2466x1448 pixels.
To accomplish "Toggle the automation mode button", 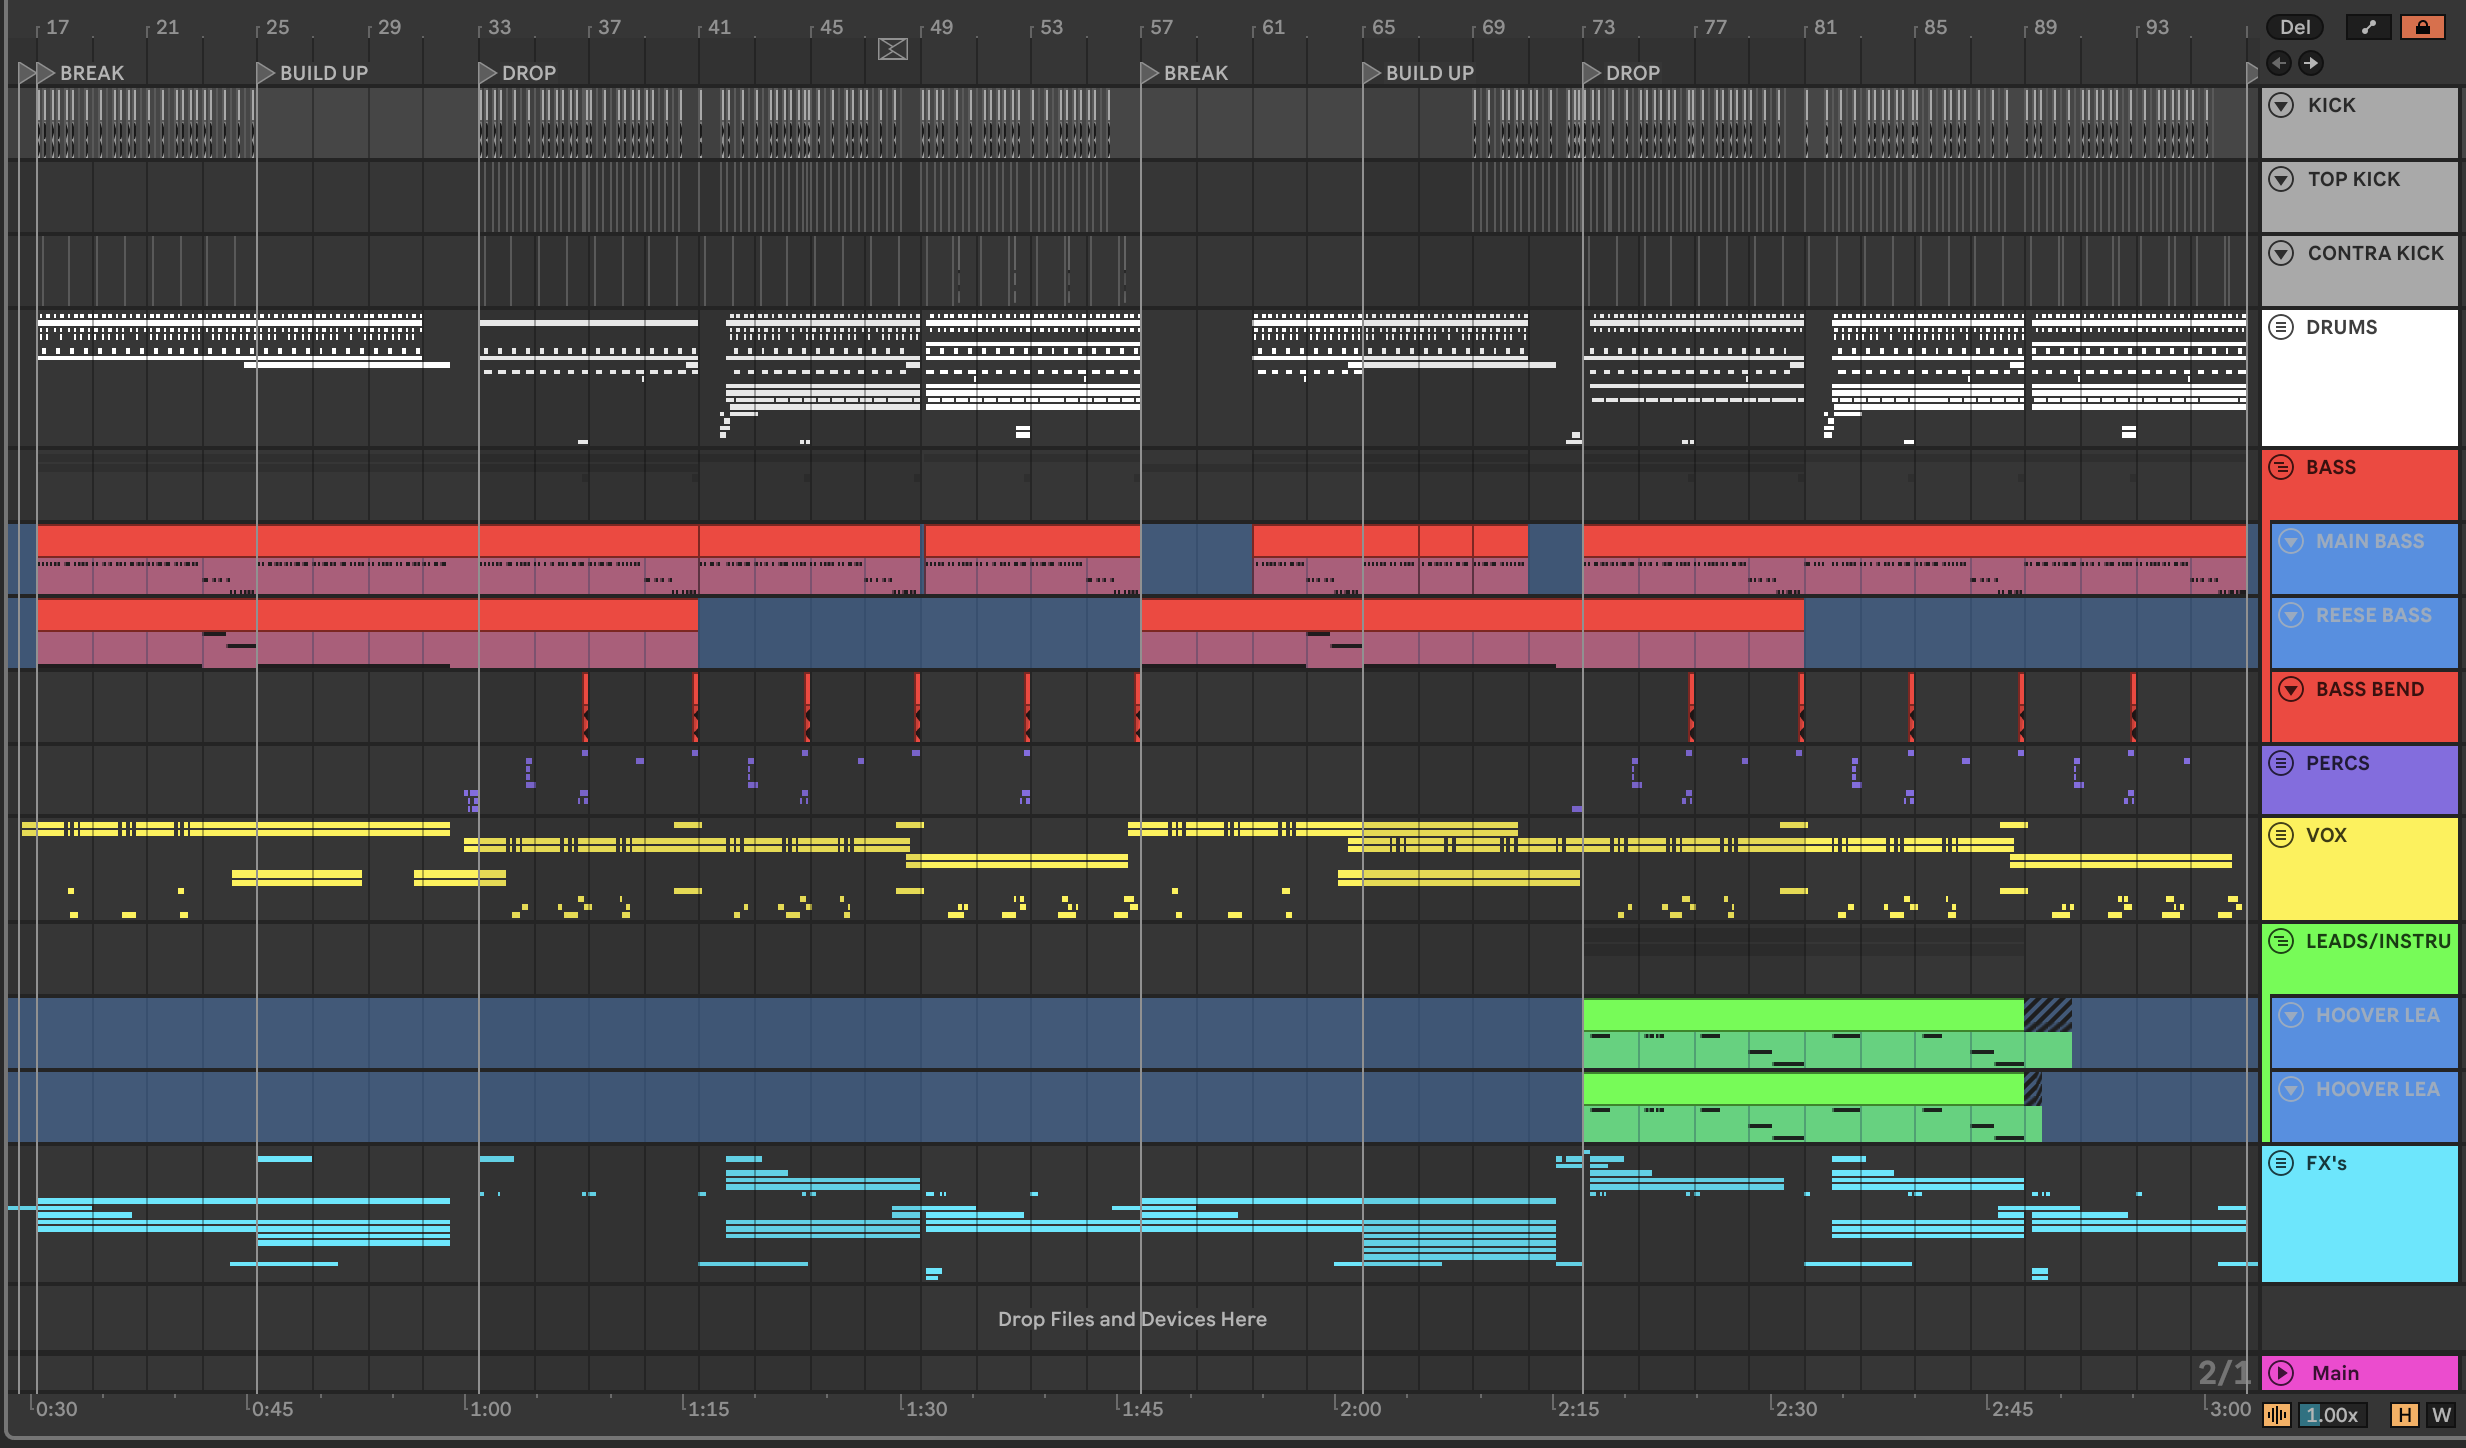I will coord(2367,27).
